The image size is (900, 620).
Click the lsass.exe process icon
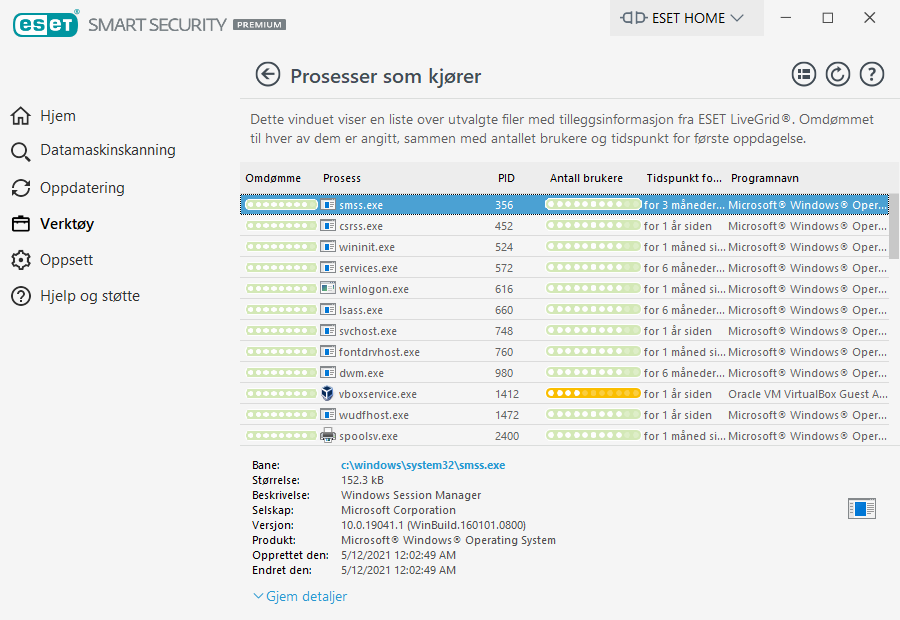(328, 310)
